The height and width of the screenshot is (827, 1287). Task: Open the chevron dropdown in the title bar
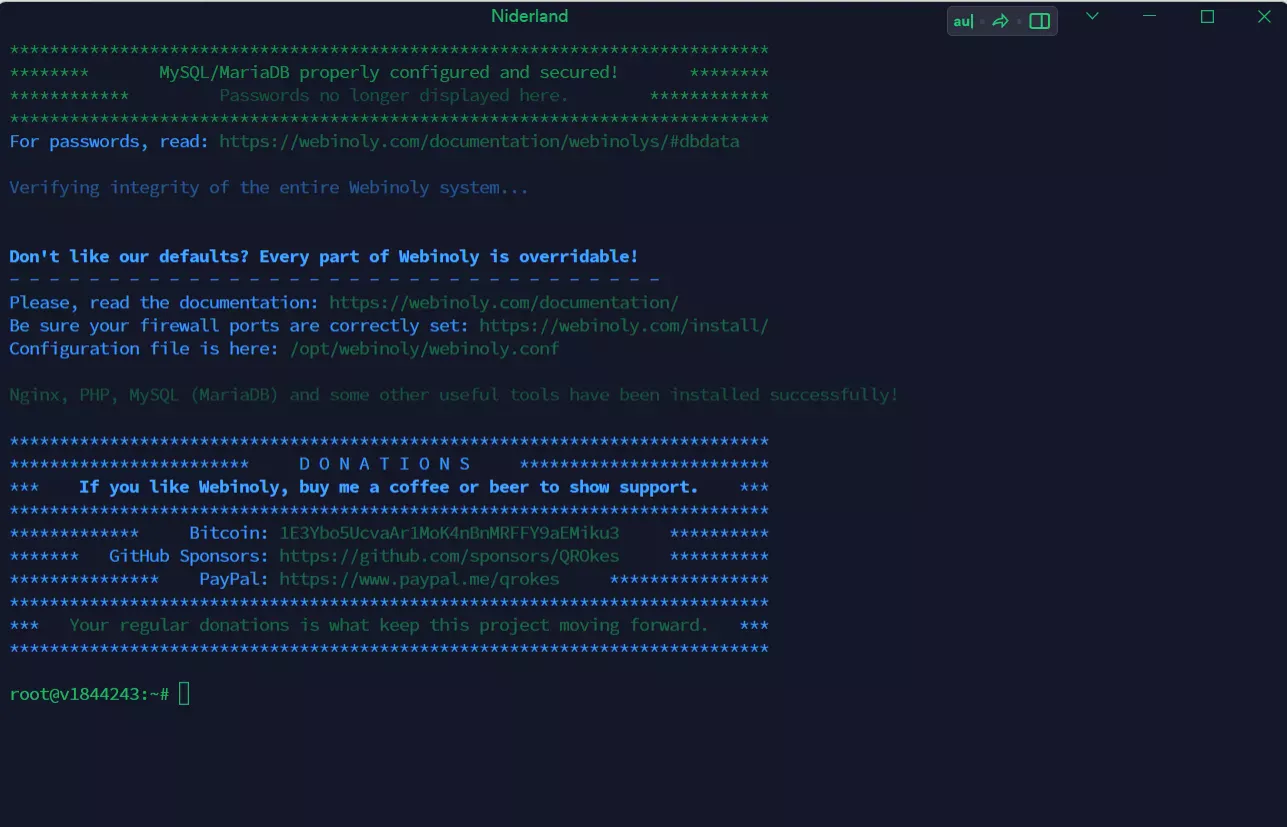tap(1092, 16)
